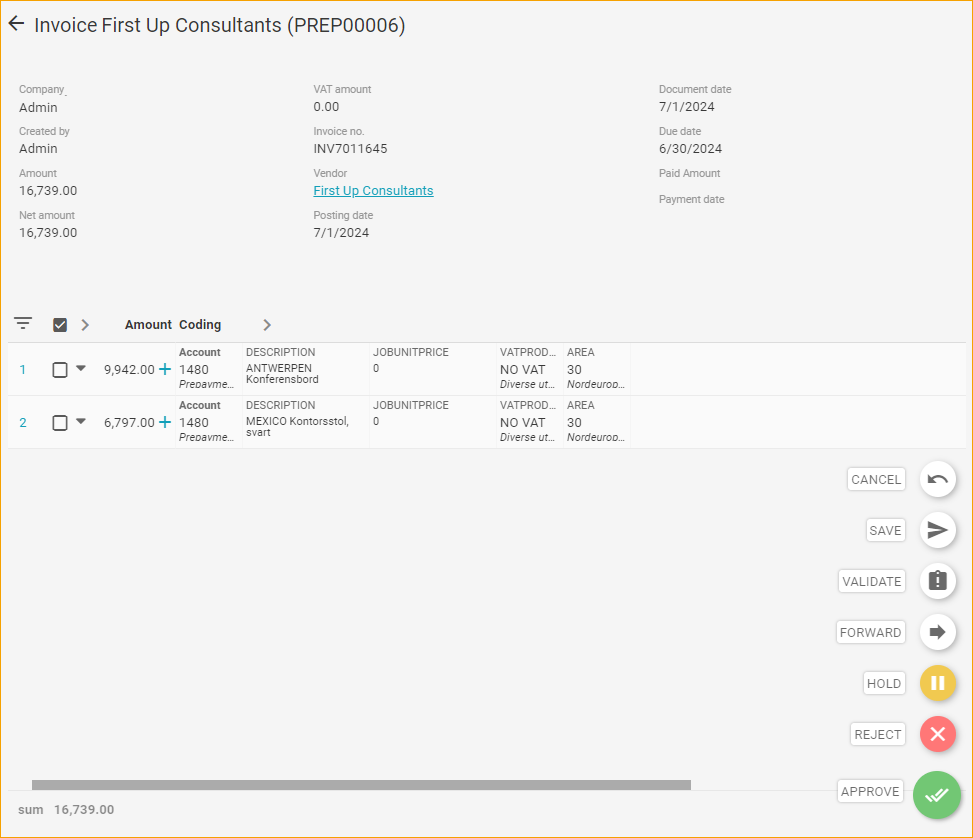Open the dropdown arrow on line 1
This screenshot has height=838, width=973.
[81, 368]
